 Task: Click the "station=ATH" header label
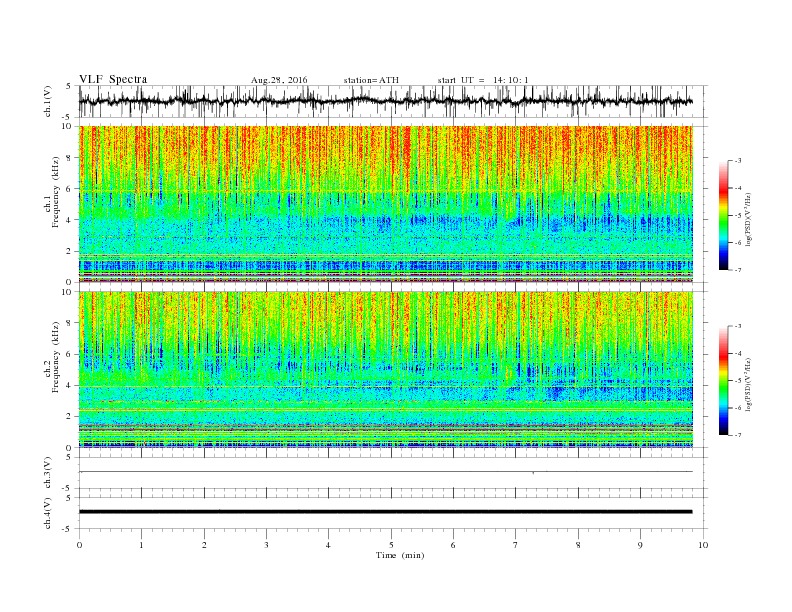coord(371,80)
